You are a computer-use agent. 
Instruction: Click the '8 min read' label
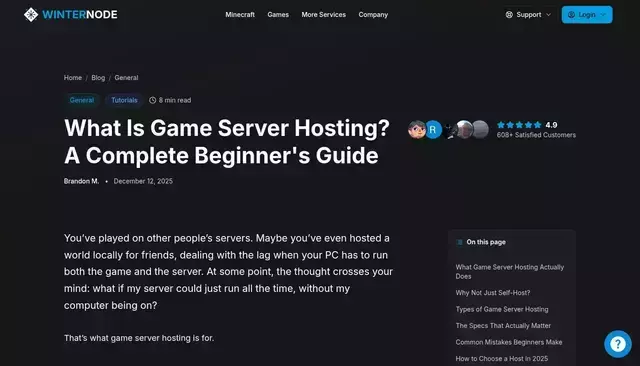coord(175,100)
